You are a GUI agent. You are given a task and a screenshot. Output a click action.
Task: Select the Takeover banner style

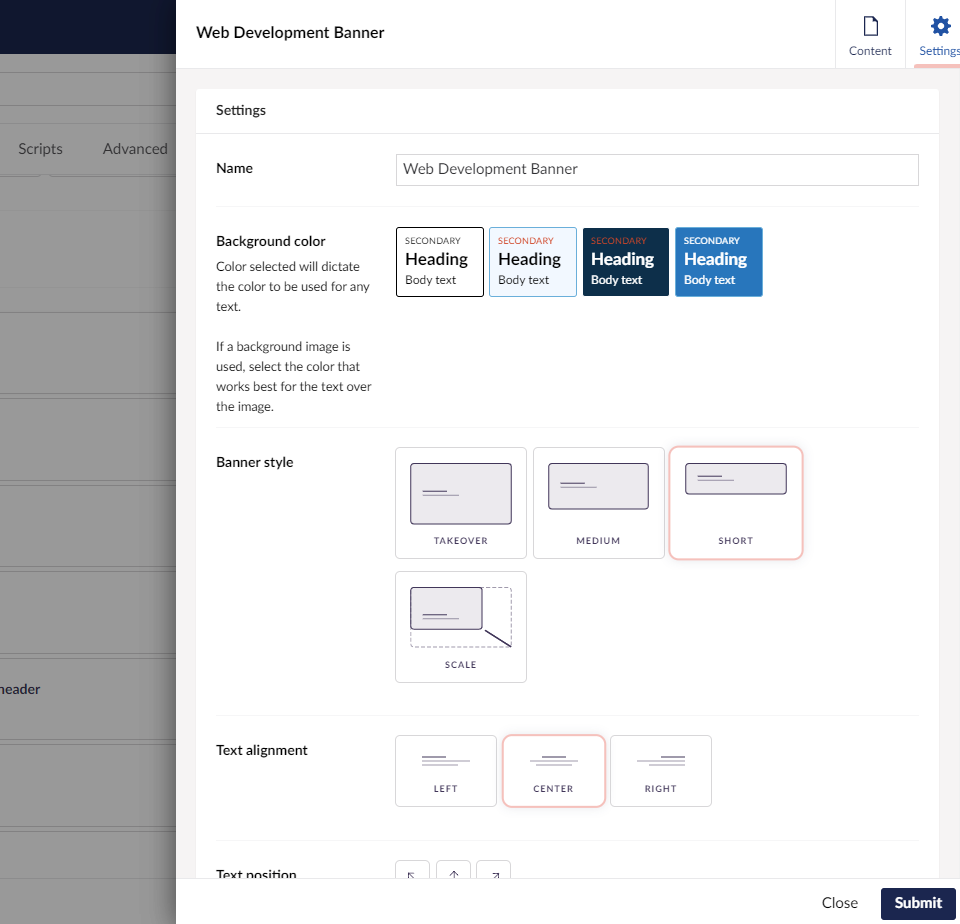460,502
